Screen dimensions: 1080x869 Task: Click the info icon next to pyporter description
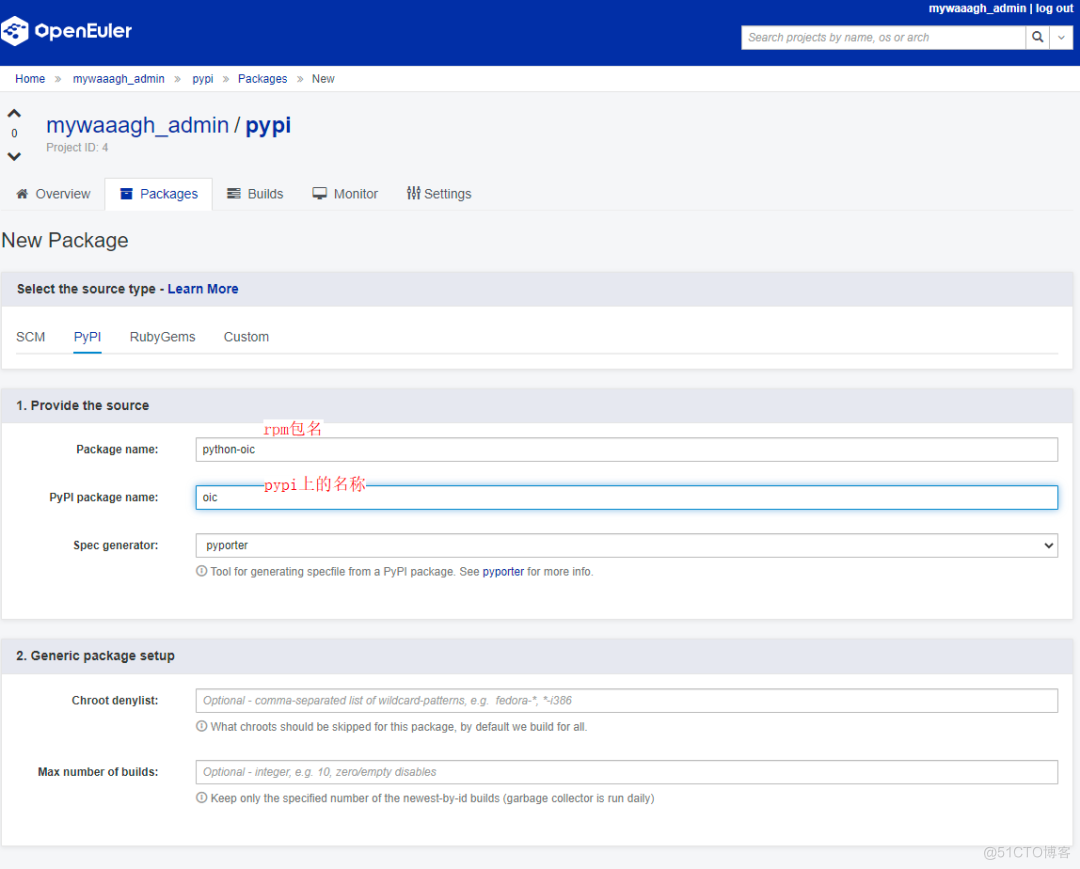point(200,571)
